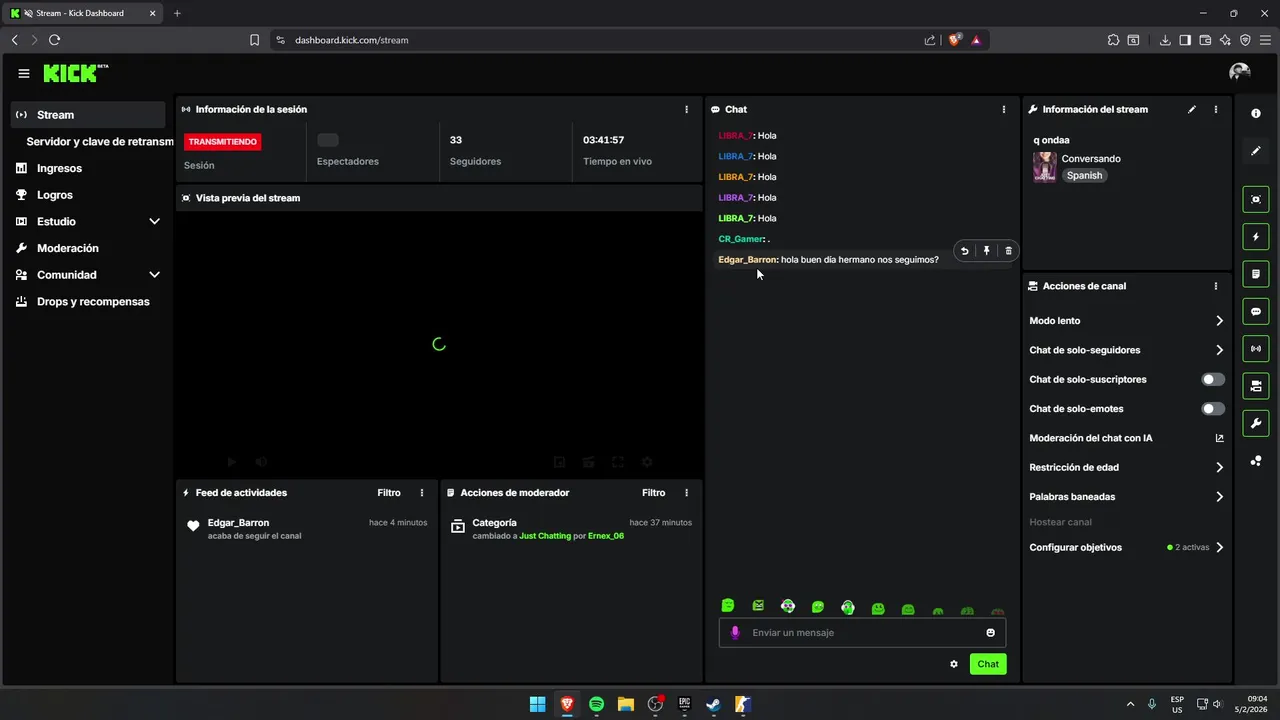
Task: Toggle Chat de solo-emotes switch
Action: (1213, 409)
